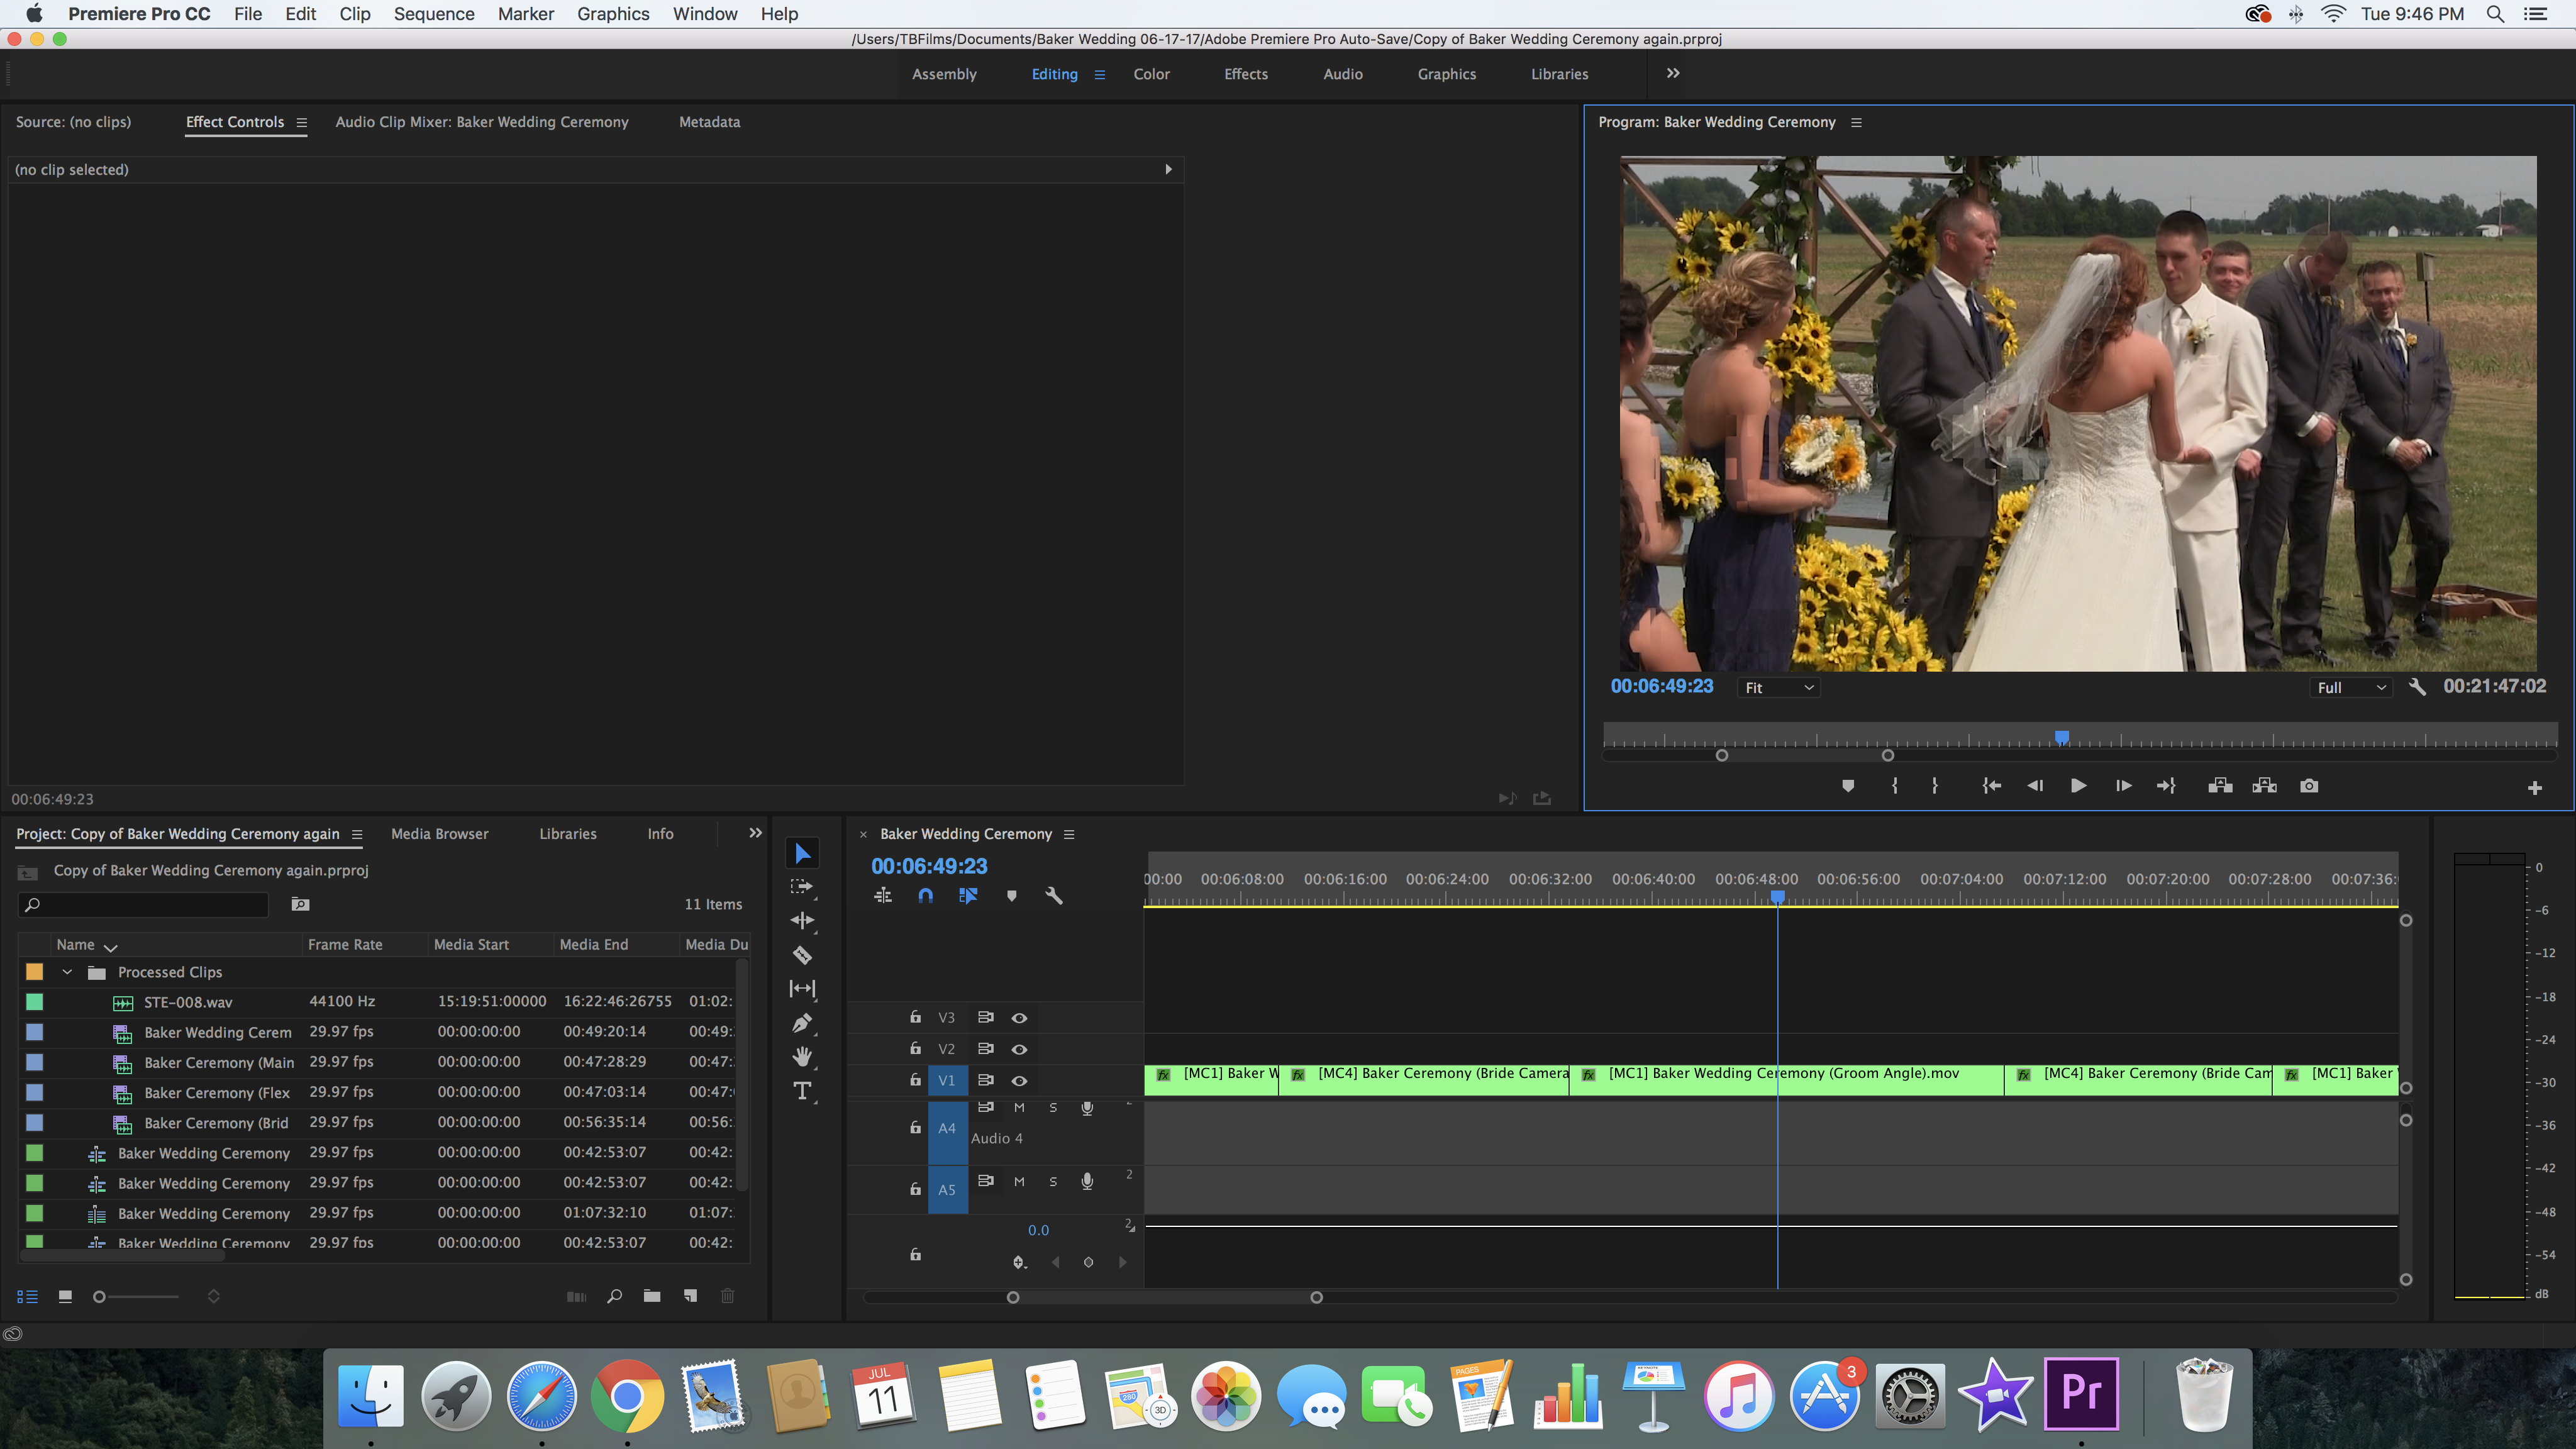The image size is (2576, 1449).
Task: Toggle lock on V1 track
Action: coord(915,1080)
